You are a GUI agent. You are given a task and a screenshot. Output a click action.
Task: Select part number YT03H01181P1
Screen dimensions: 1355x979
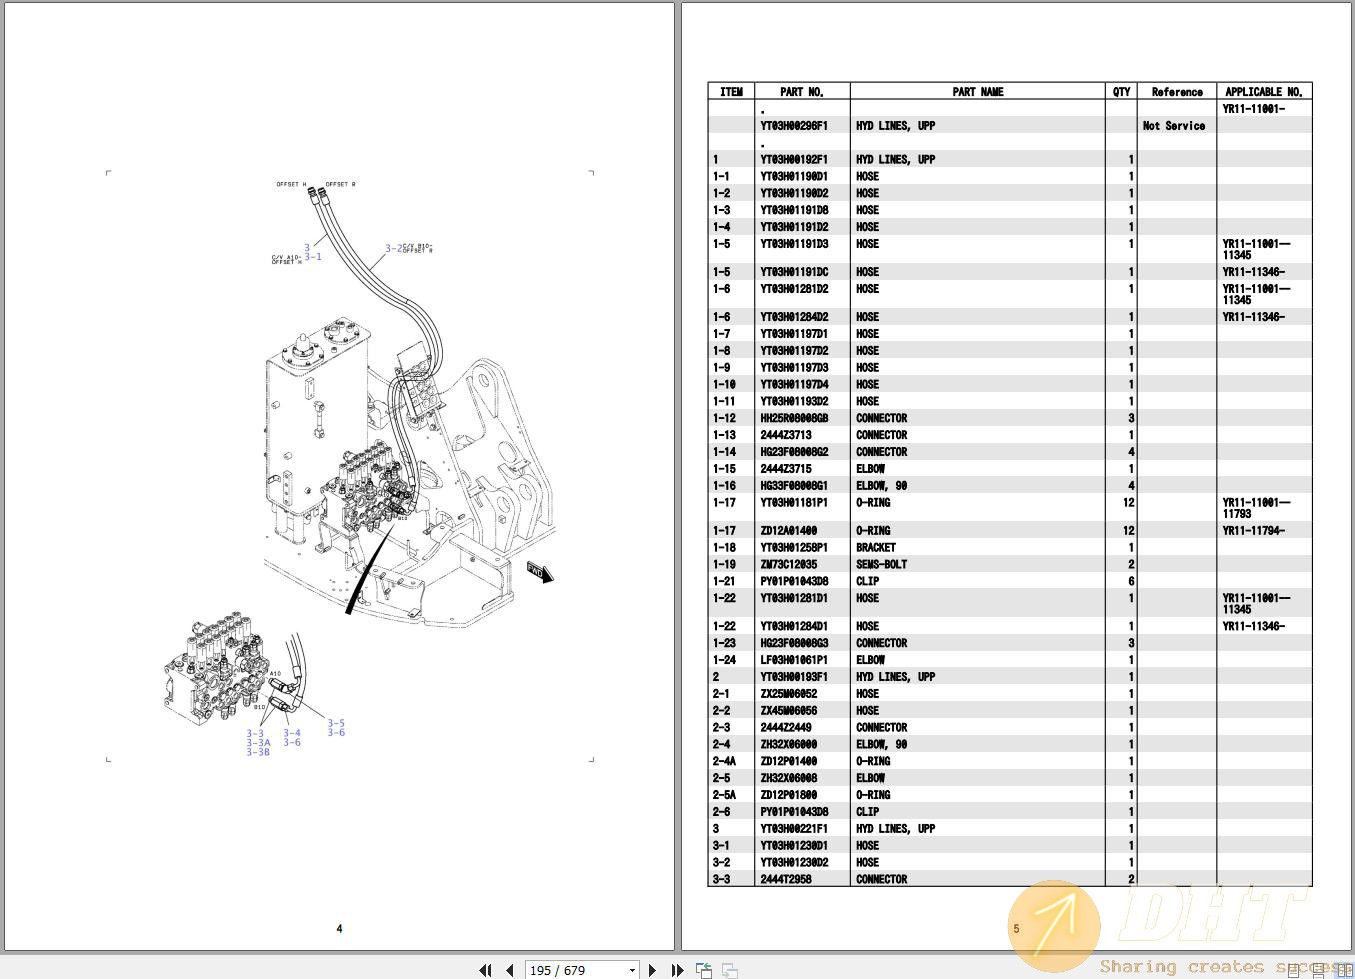[794, 503]
